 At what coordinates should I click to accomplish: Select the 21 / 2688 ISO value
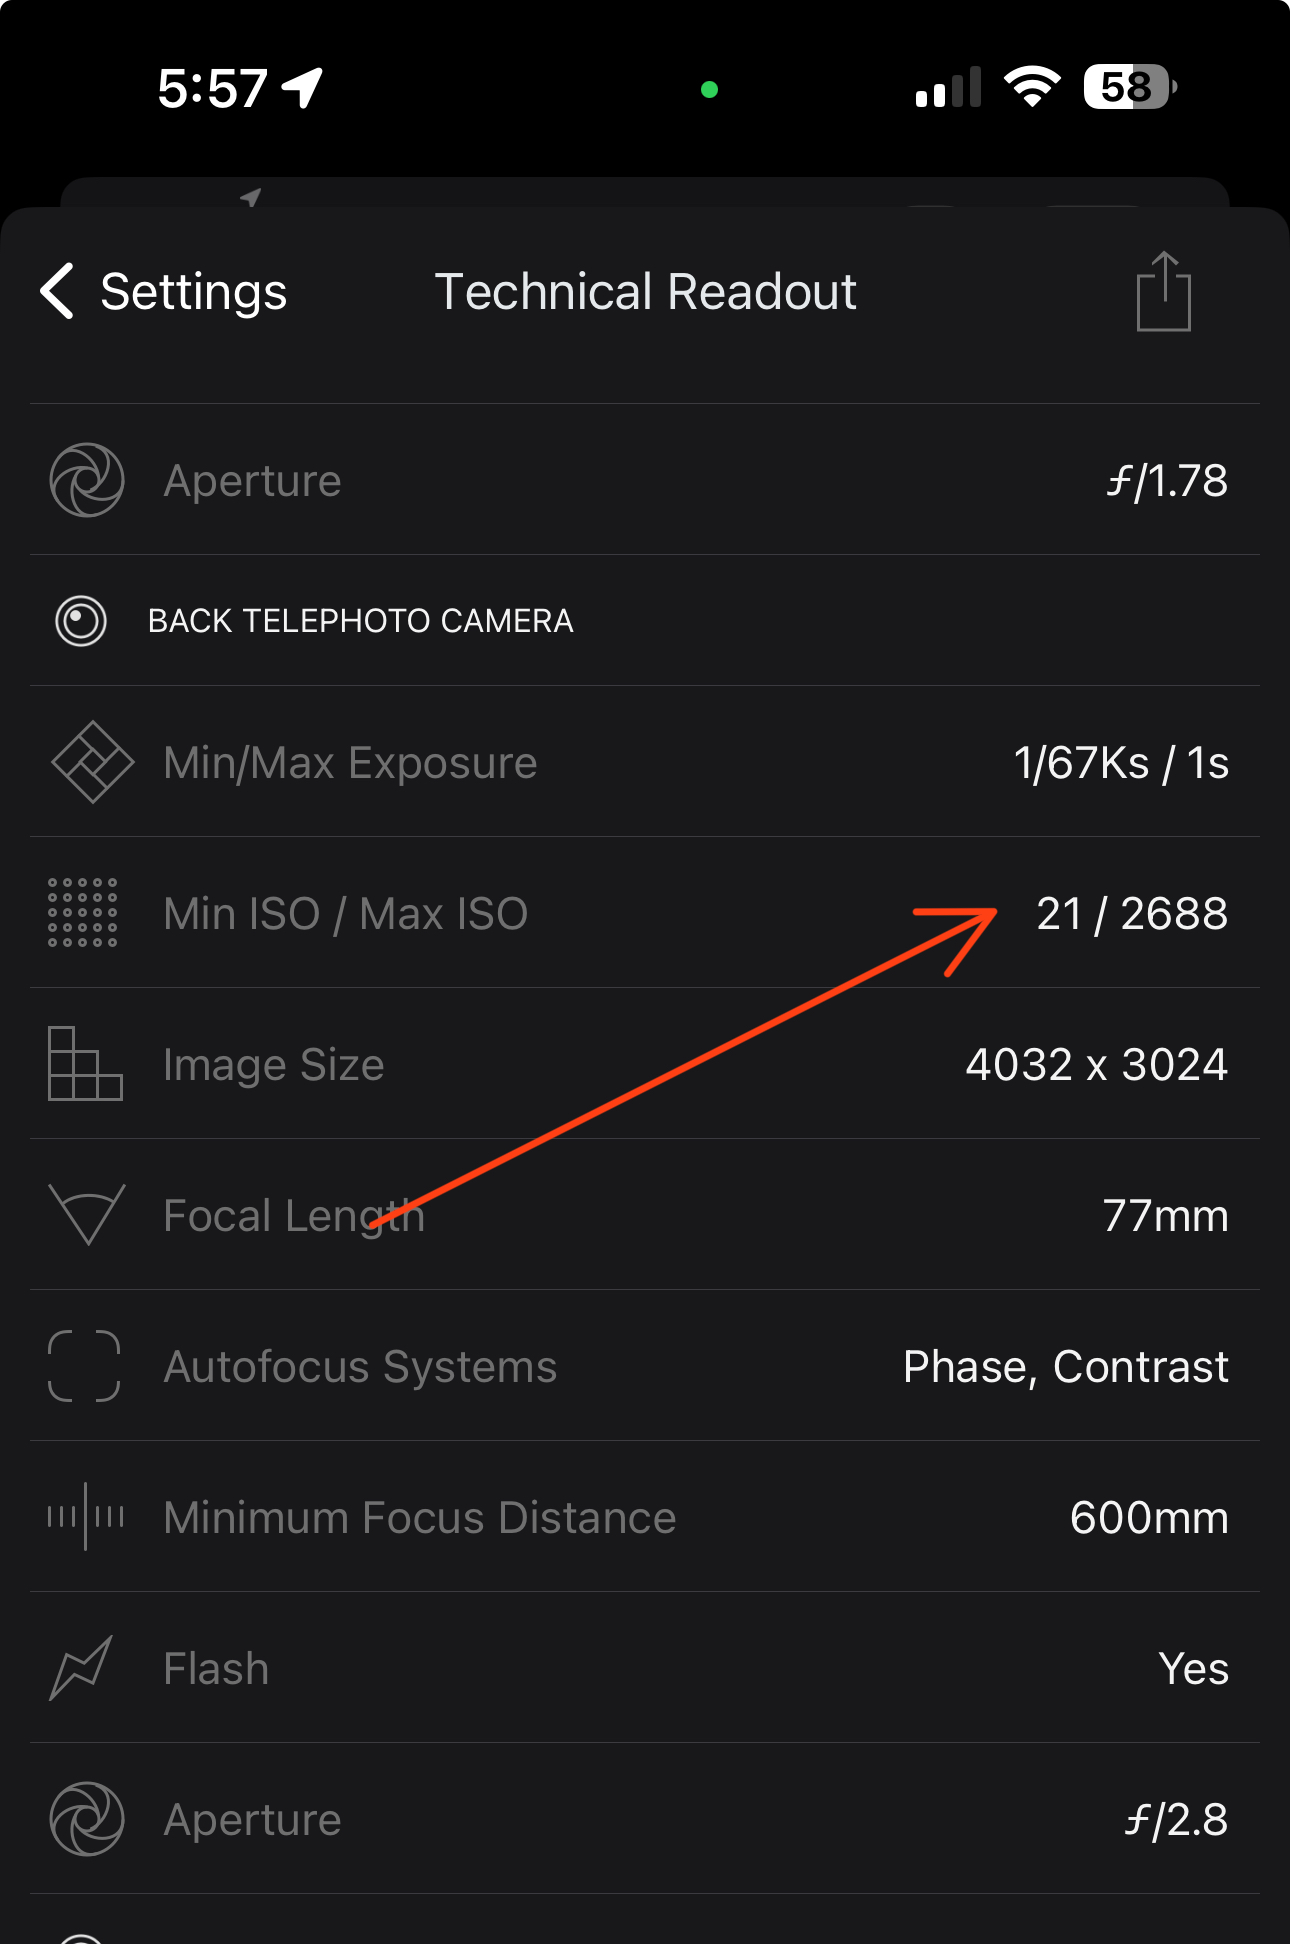click(x=1132, y=913)
